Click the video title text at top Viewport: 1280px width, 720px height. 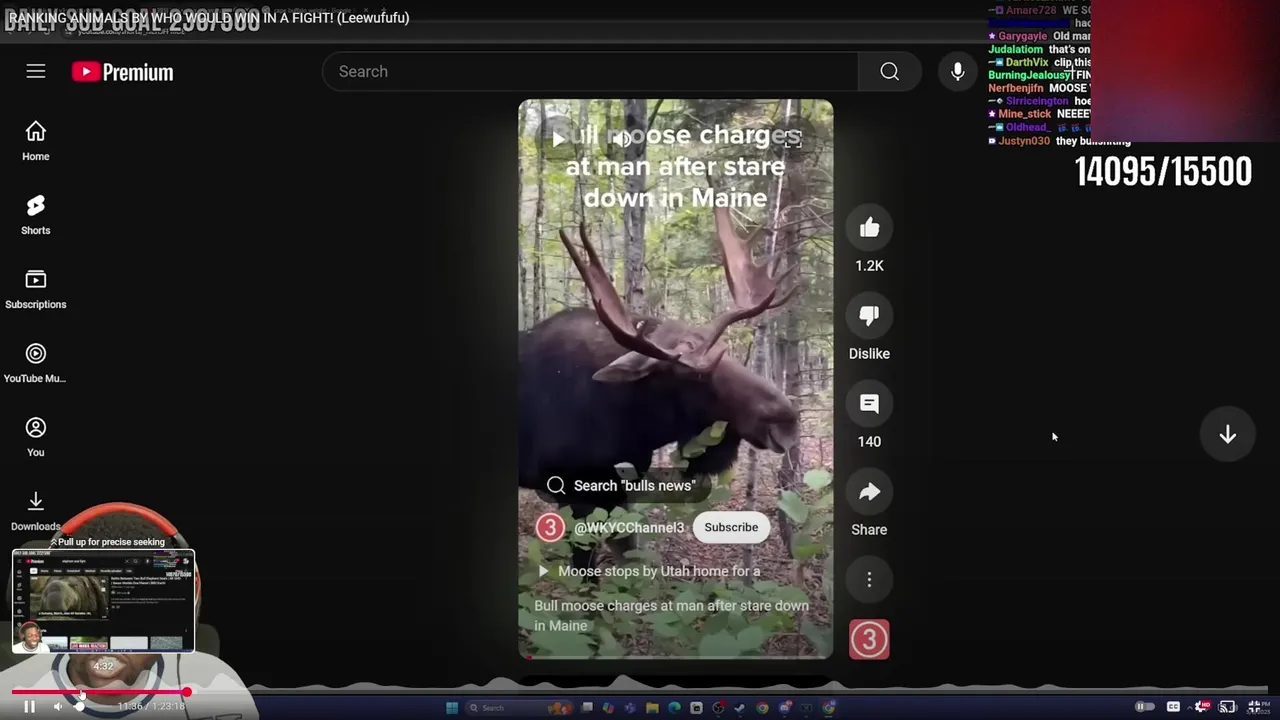(208, 17)
